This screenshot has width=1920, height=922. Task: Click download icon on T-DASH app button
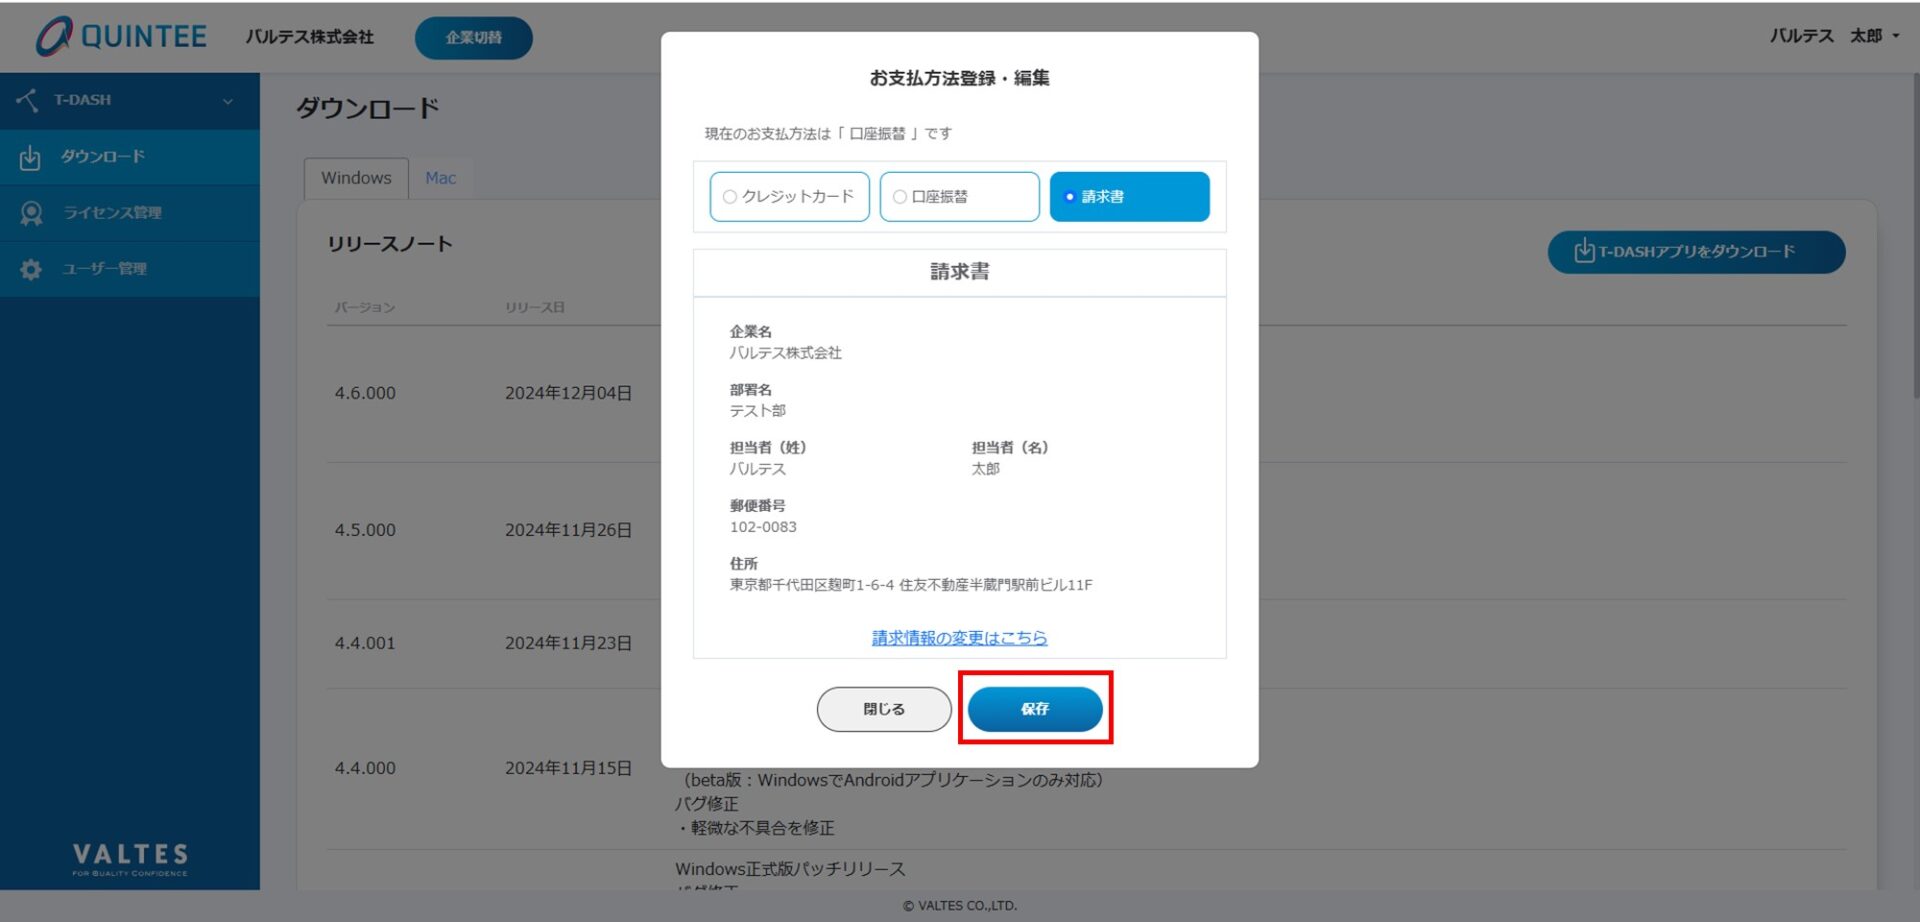pos(1583,251)
